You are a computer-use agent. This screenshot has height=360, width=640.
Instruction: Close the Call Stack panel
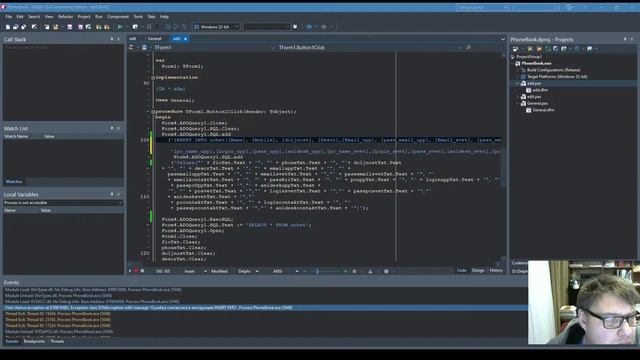click(x=119, y=39)
